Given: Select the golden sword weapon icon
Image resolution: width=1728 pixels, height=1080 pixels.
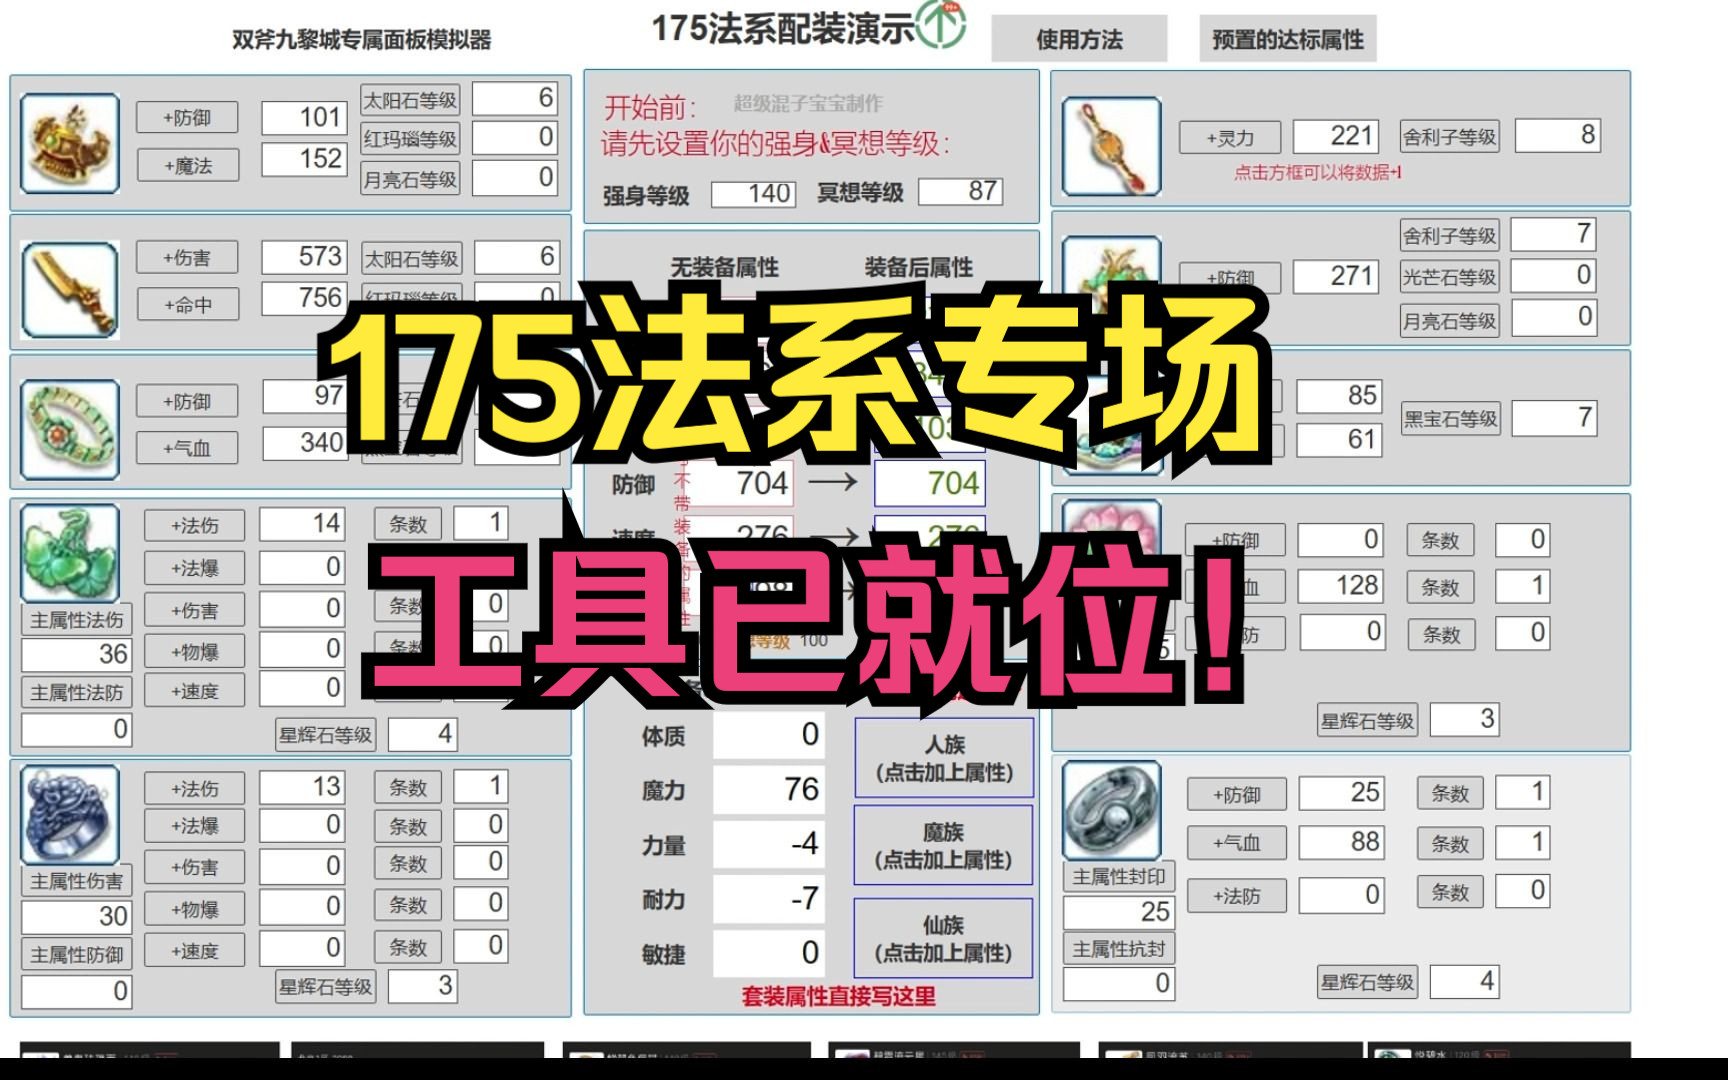Looking at the screenshot, I should coord(68,290).
